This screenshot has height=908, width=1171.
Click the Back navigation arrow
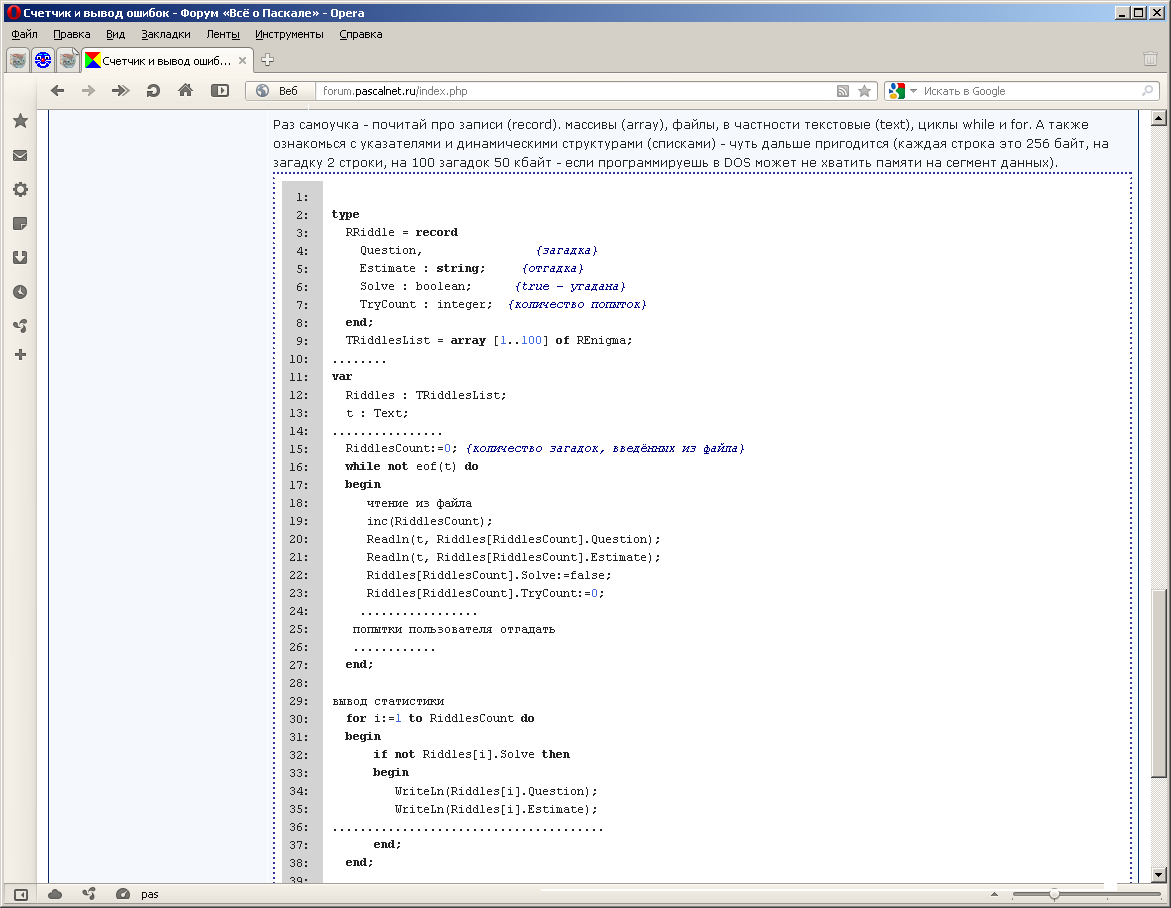(58, 91)
